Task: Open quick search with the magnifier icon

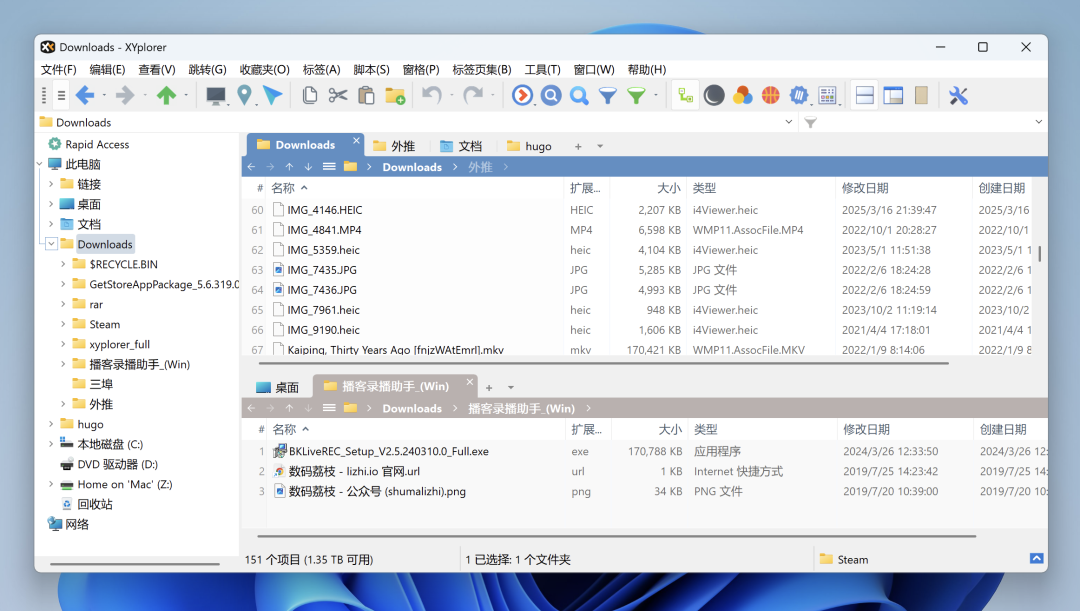Action: [579, 95]
